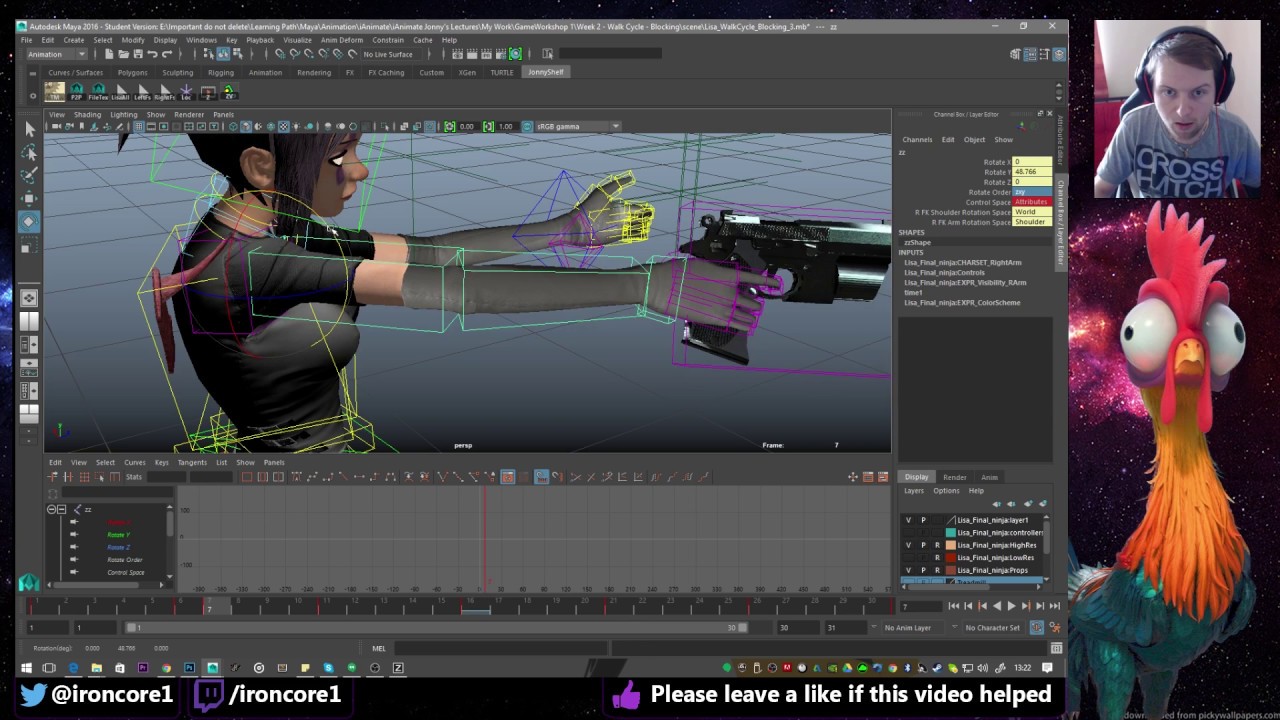Open the sRGB gamma view transform dropdown
This screenshot has width=1280, height=720.
point(578,126)
